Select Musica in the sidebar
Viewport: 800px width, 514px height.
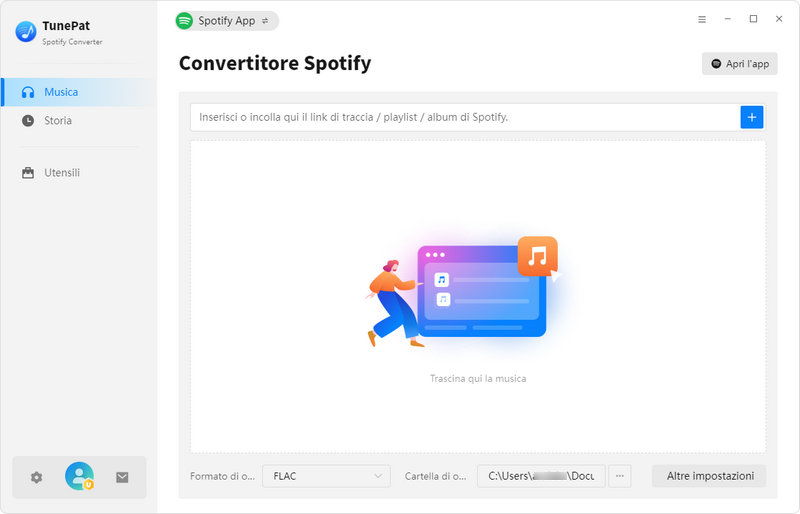(x=79, y=92)
